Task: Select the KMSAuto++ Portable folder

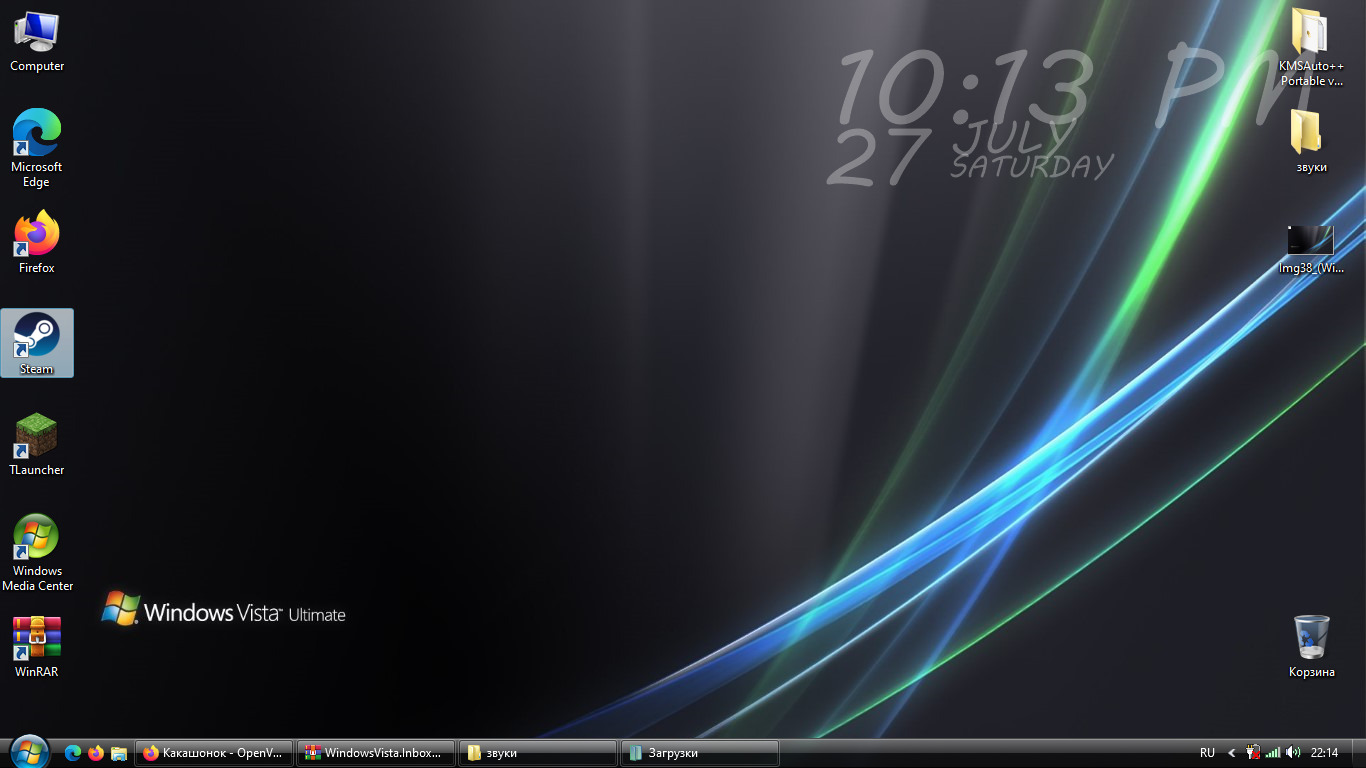Action: tap(1311, 48)
